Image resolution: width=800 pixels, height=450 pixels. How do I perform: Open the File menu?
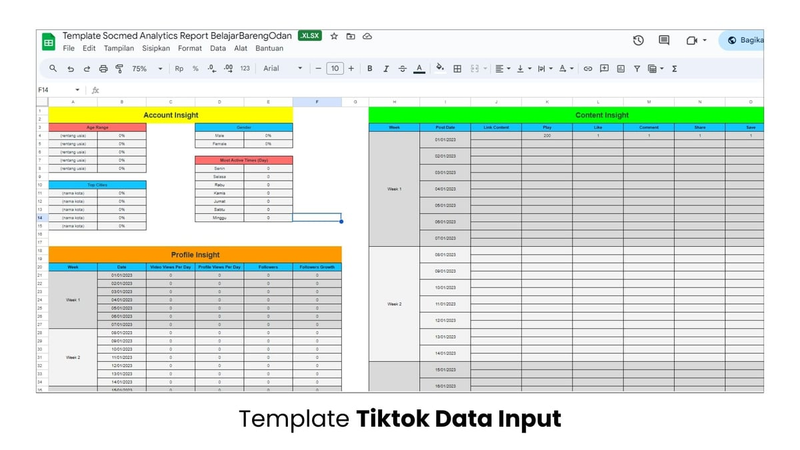(x=69, y=48)
